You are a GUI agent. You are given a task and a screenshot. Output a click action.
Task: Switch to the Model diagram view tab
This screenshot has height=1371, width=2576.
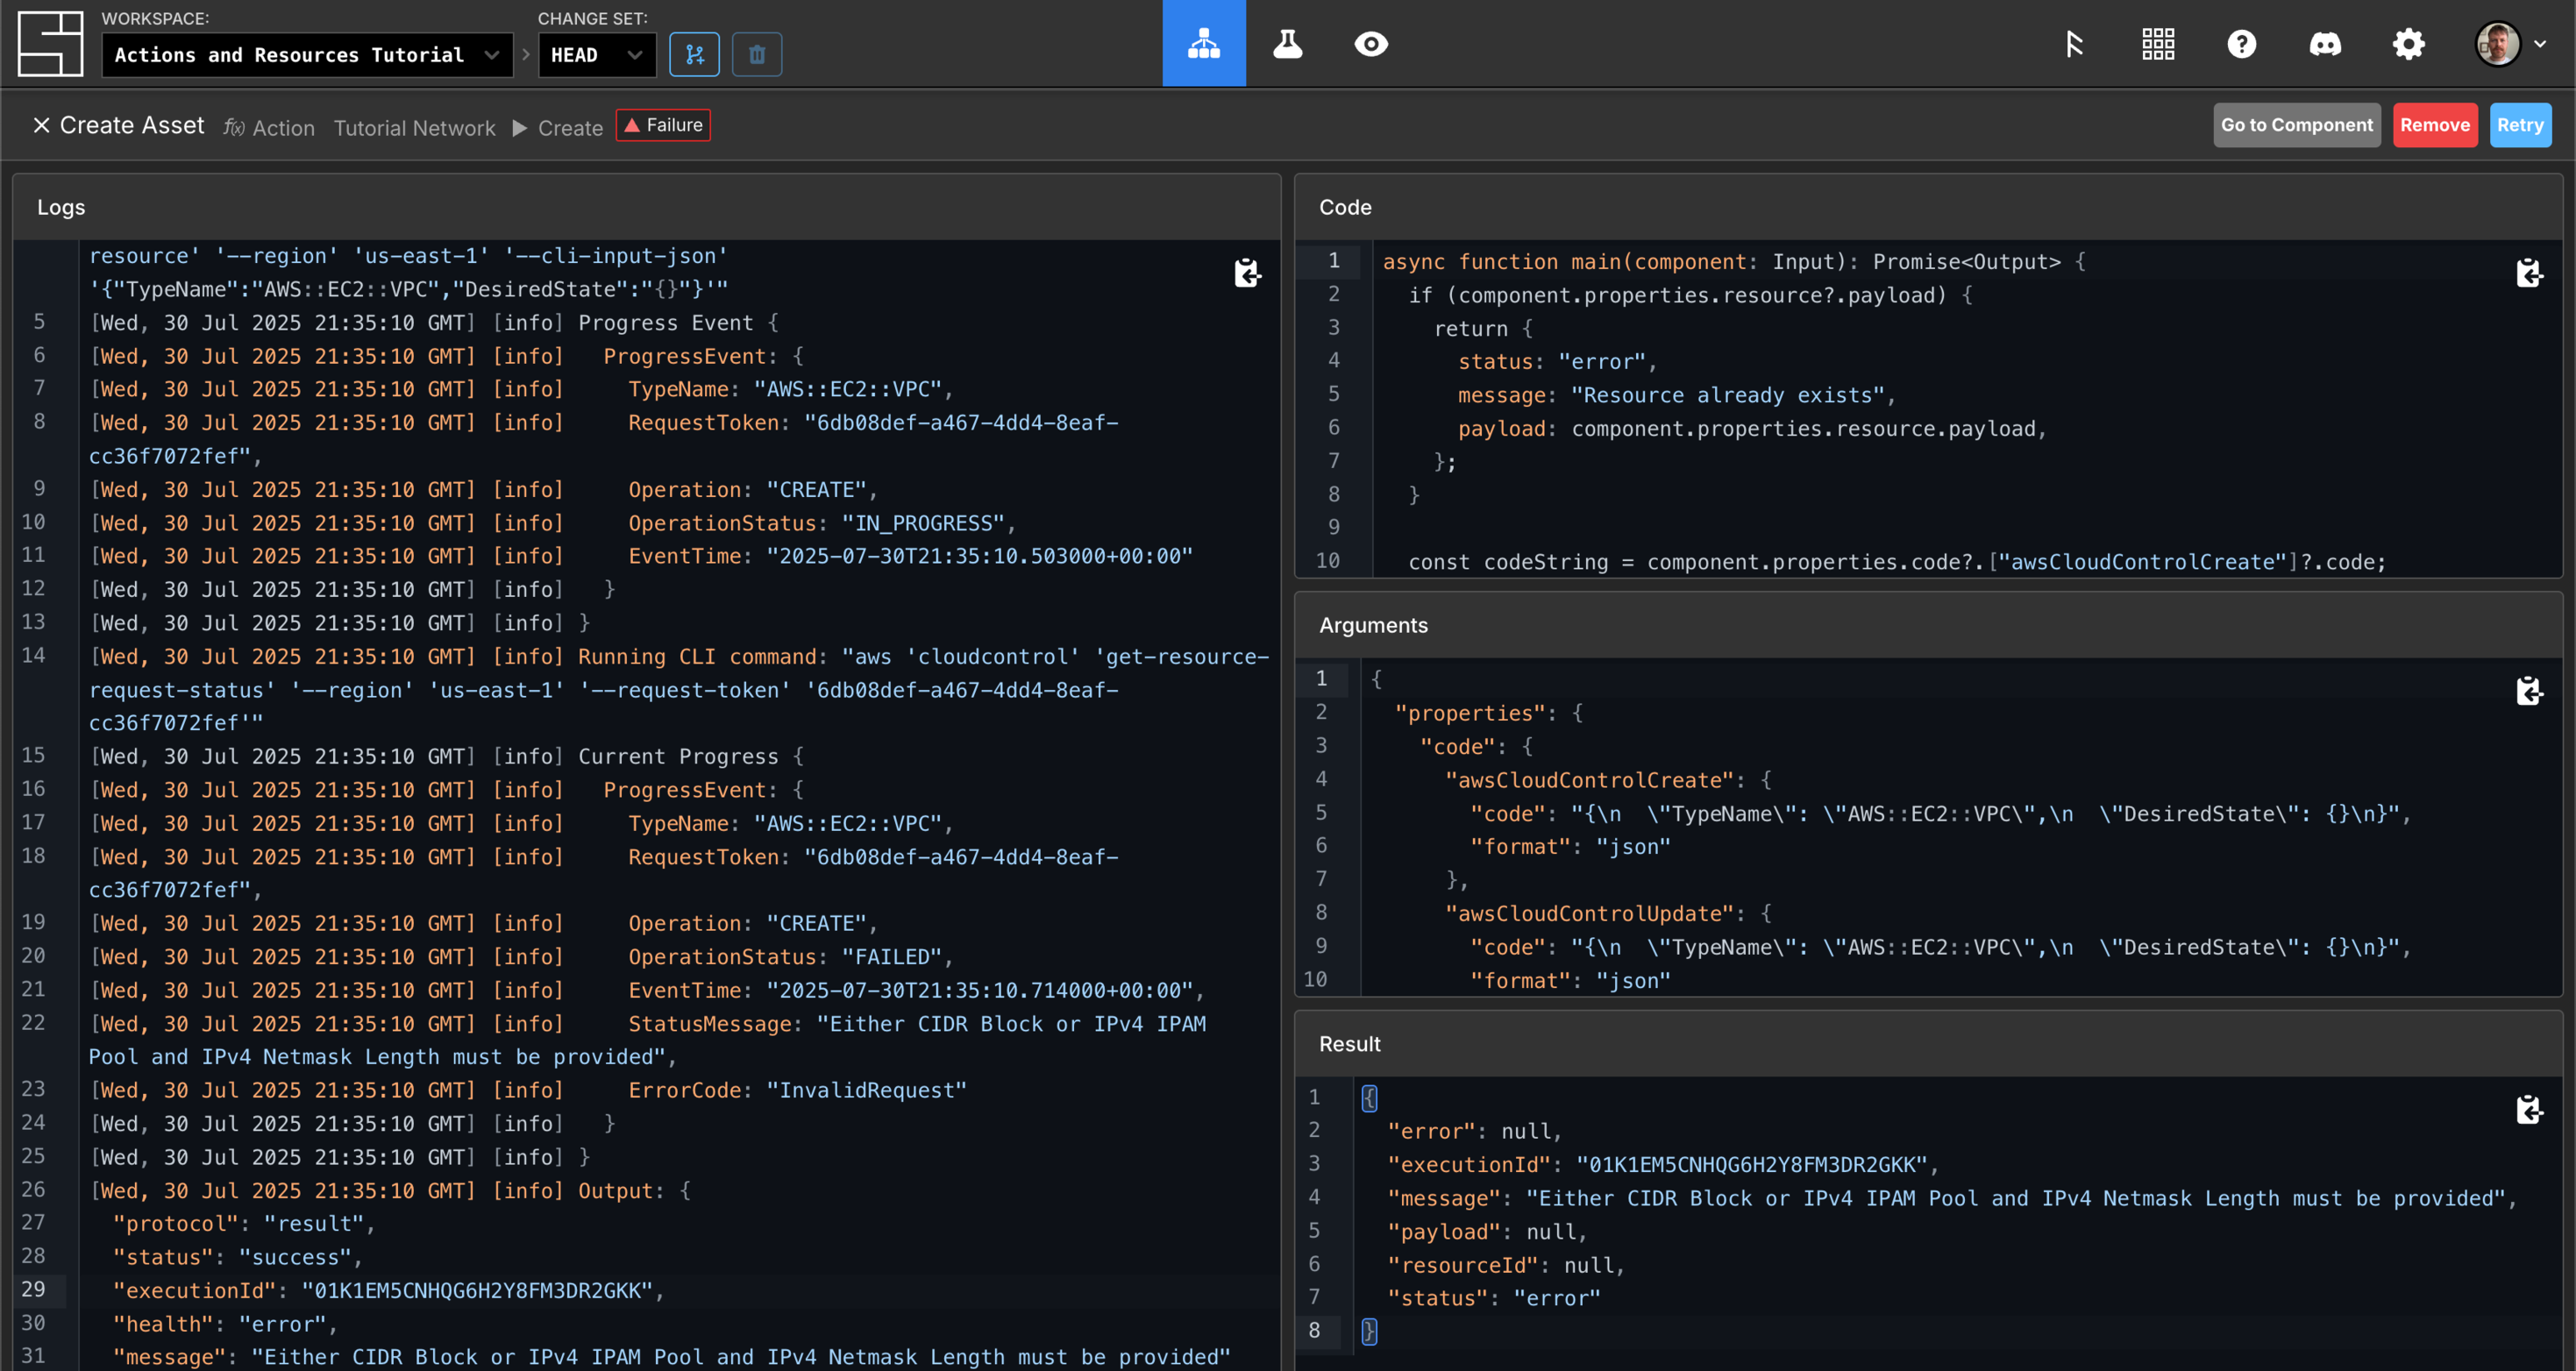[x=1204, y=43]
